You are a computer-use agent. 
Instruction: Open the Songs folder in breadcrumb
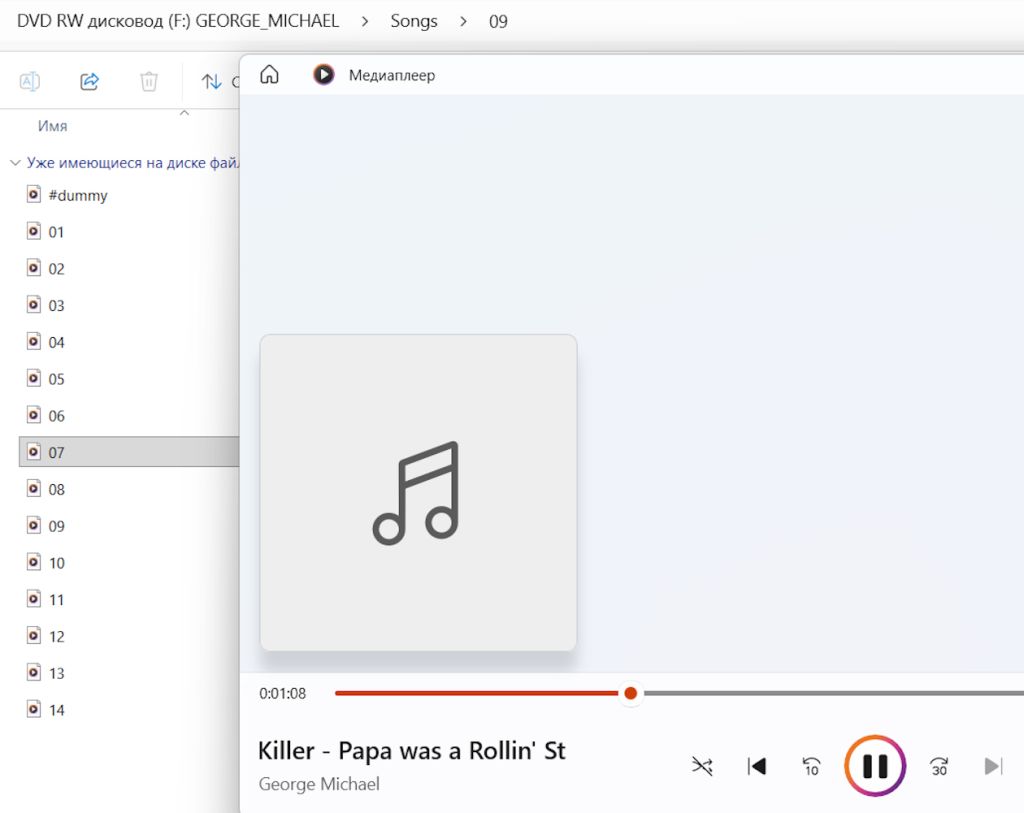point(414,21)
